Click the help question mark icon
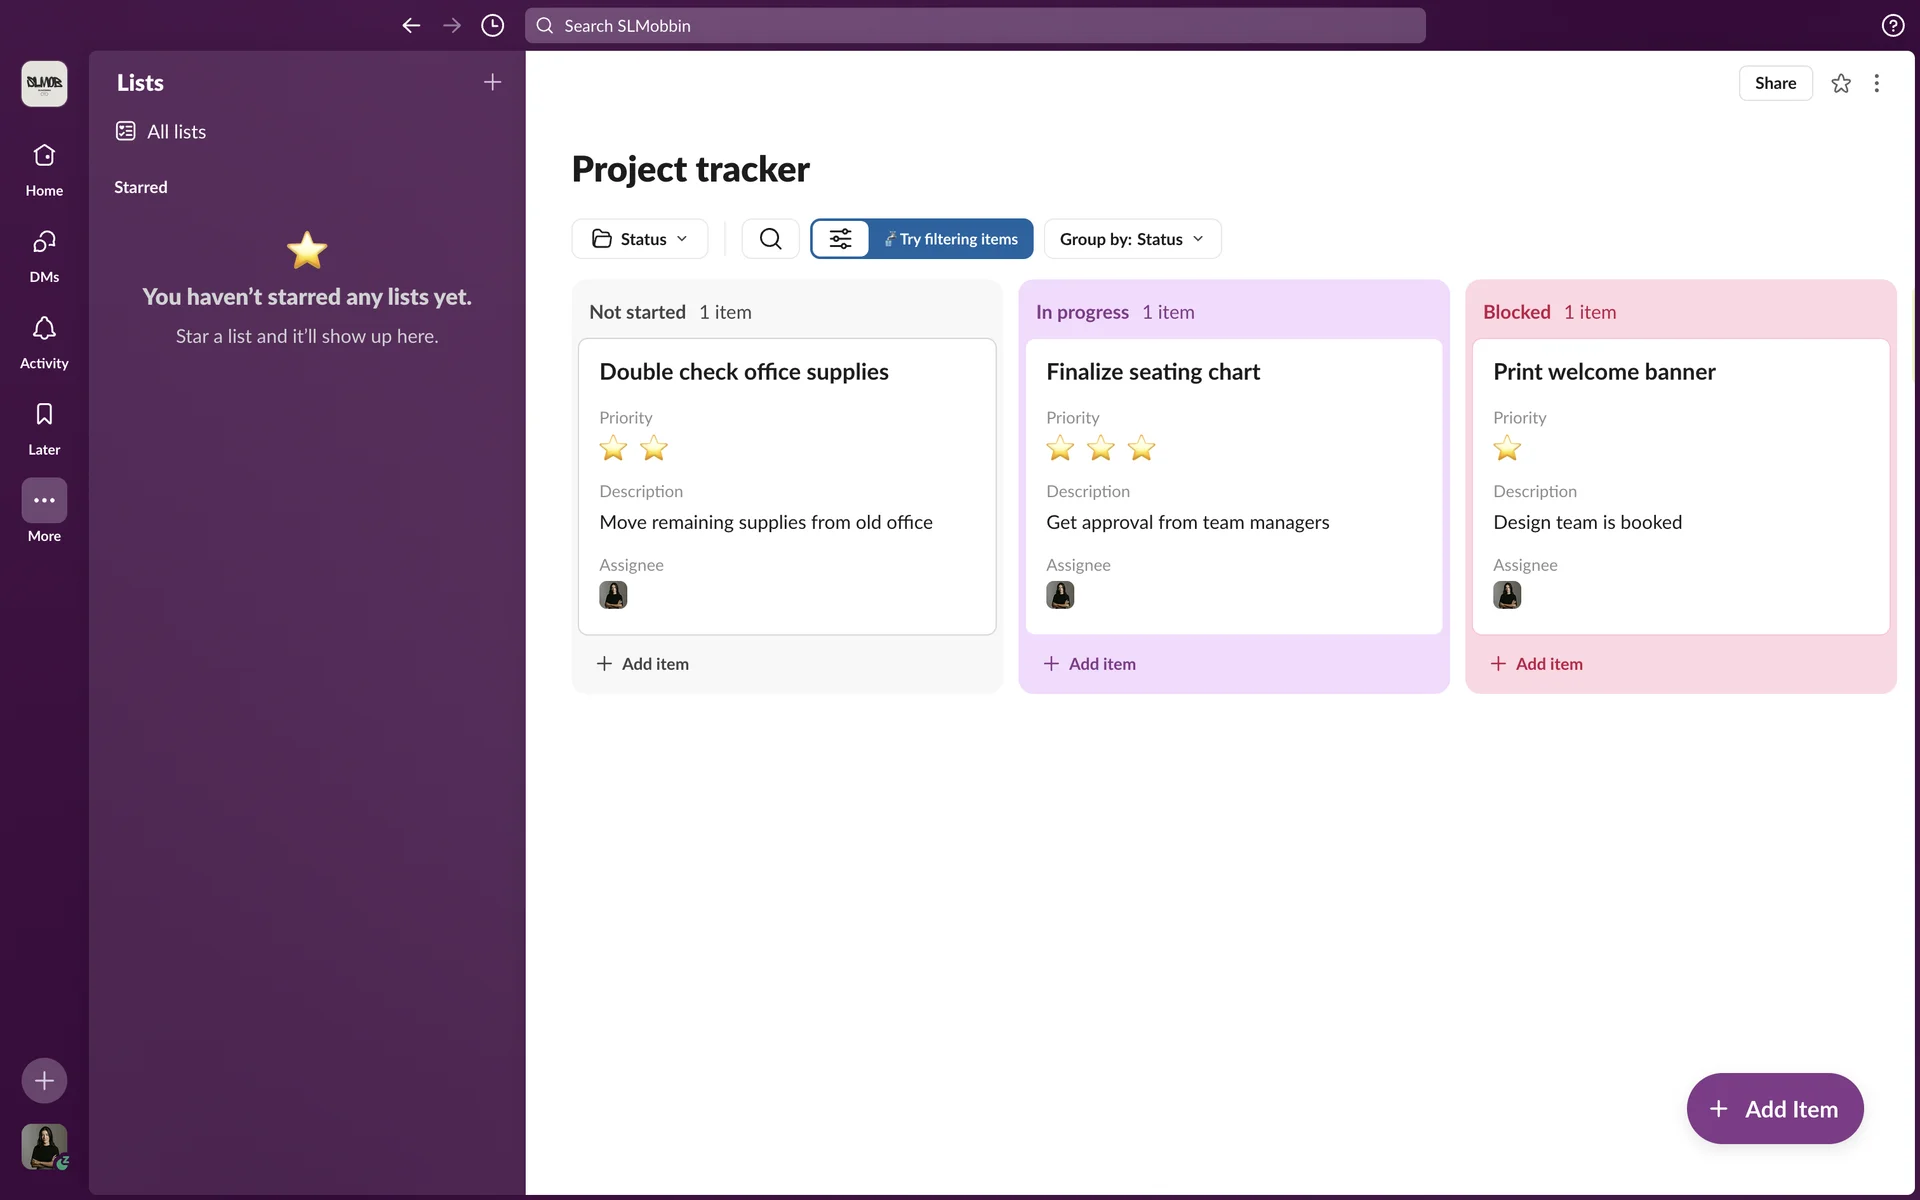This screenshot has height=1200, width=1920. click(x=1892, y=26)
